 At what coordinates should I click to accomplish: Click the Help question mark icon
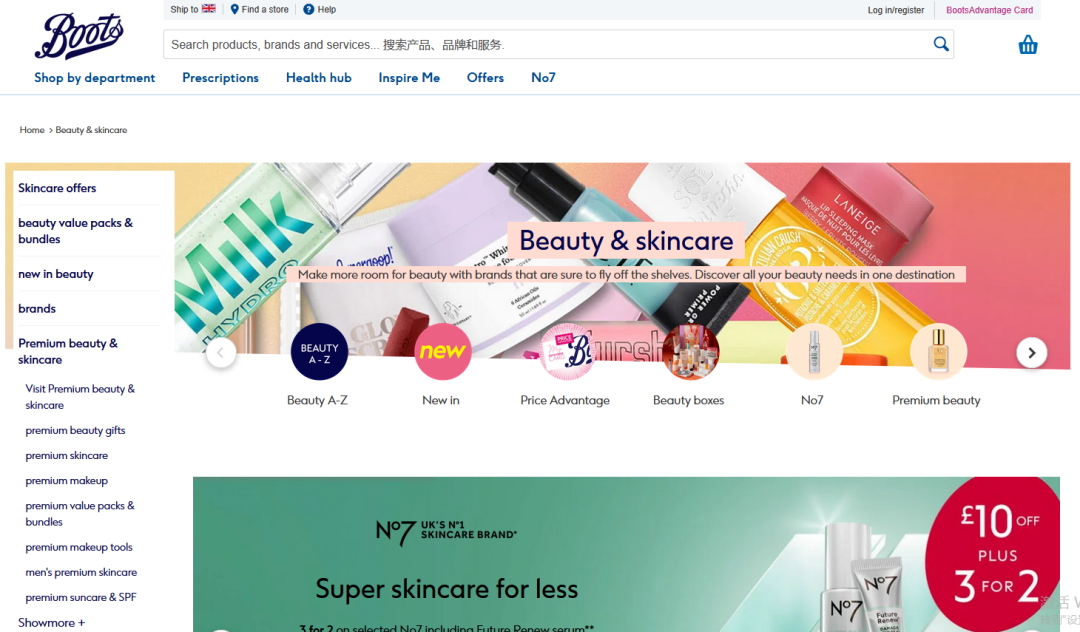click(x=309, y=10)
